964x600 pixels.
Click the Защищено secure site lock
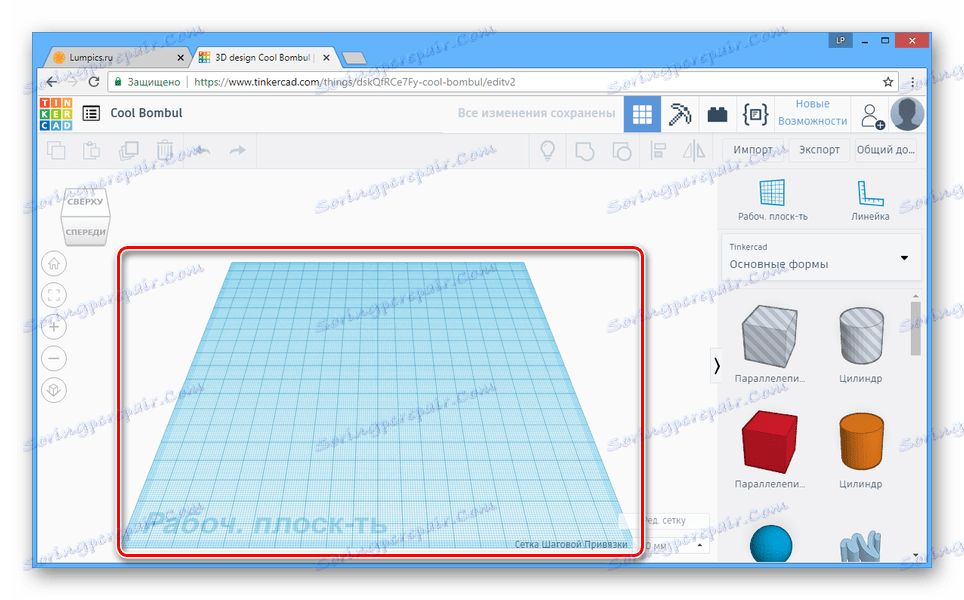point(148,82)
